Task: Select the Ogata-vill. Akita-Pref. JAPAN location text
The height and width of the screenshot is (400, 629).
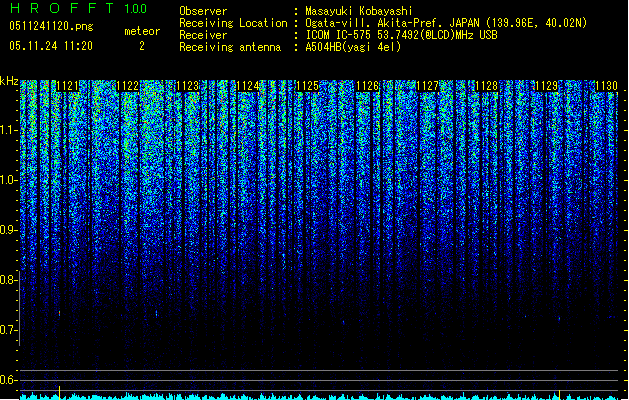Action: (446, 23)
